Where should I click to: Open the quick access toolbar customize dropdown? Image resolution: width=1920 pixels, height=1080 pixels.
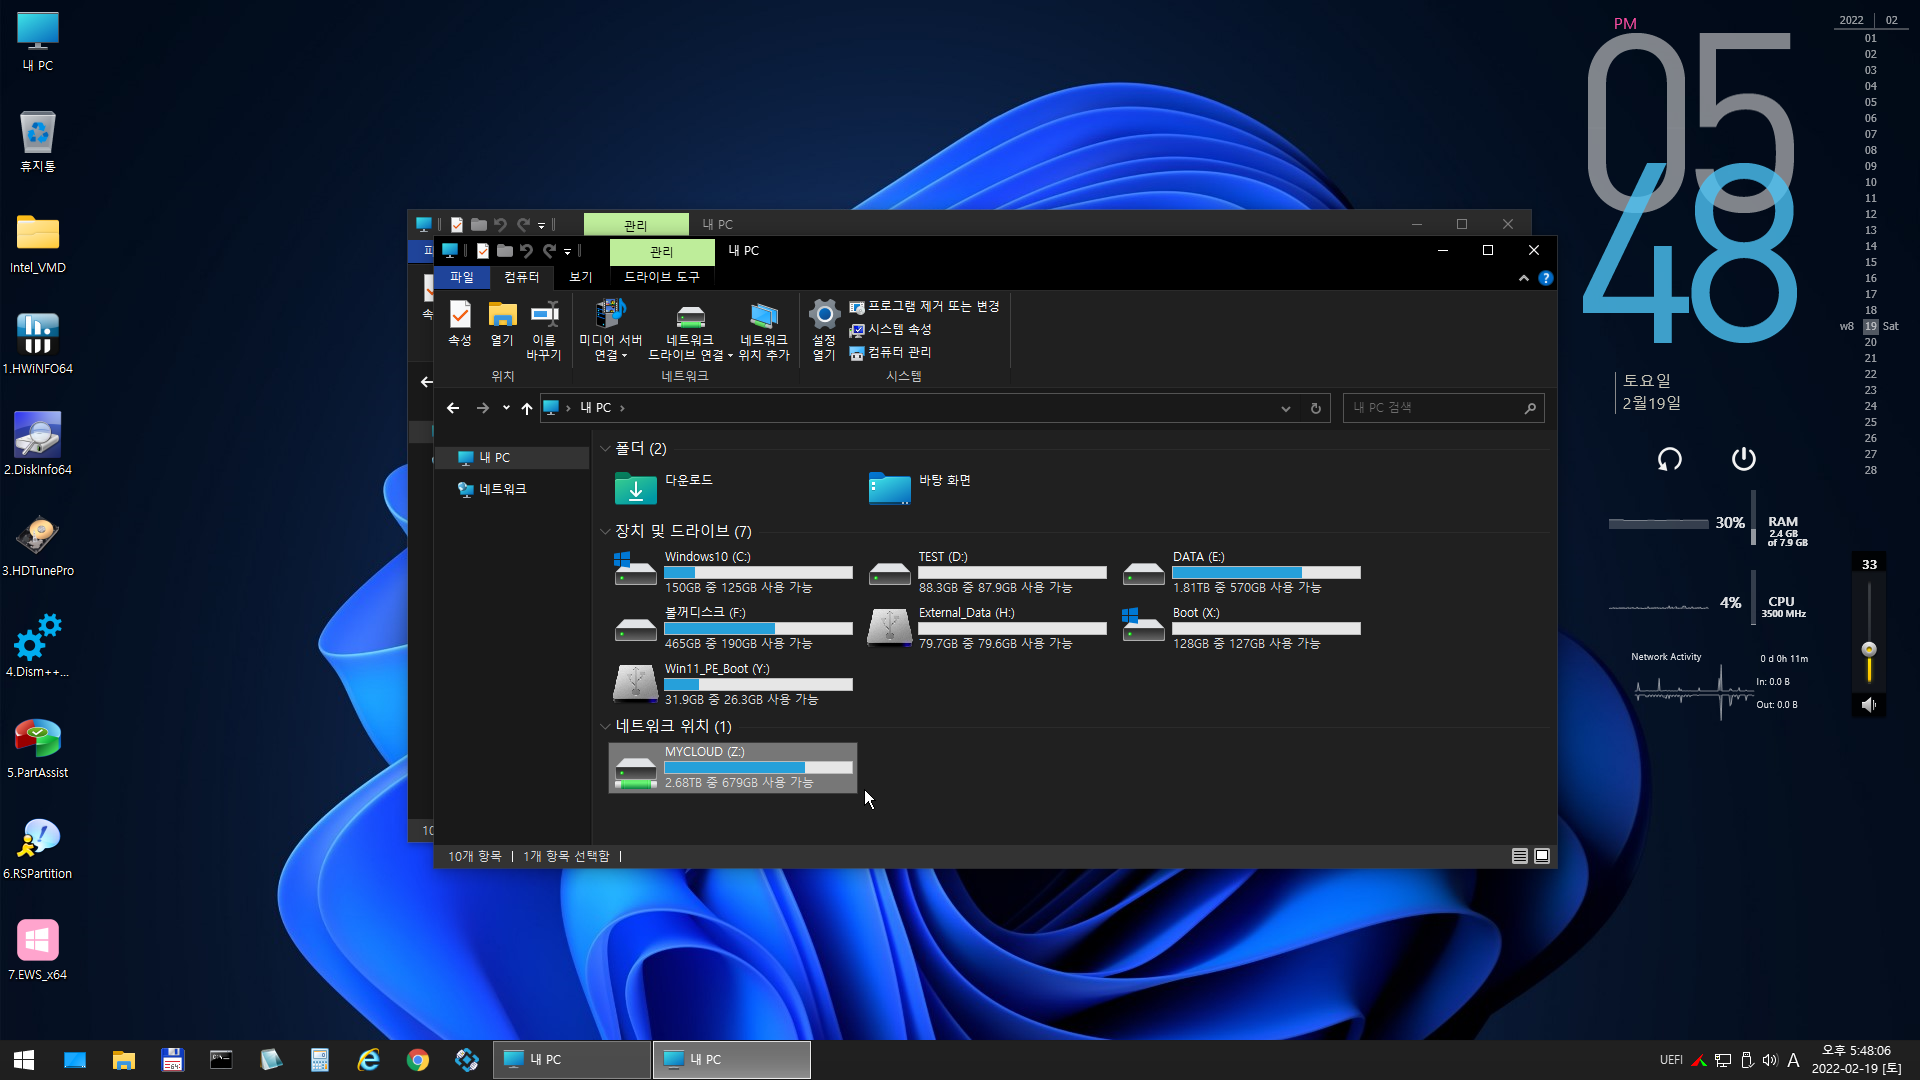tap(567, 251)
